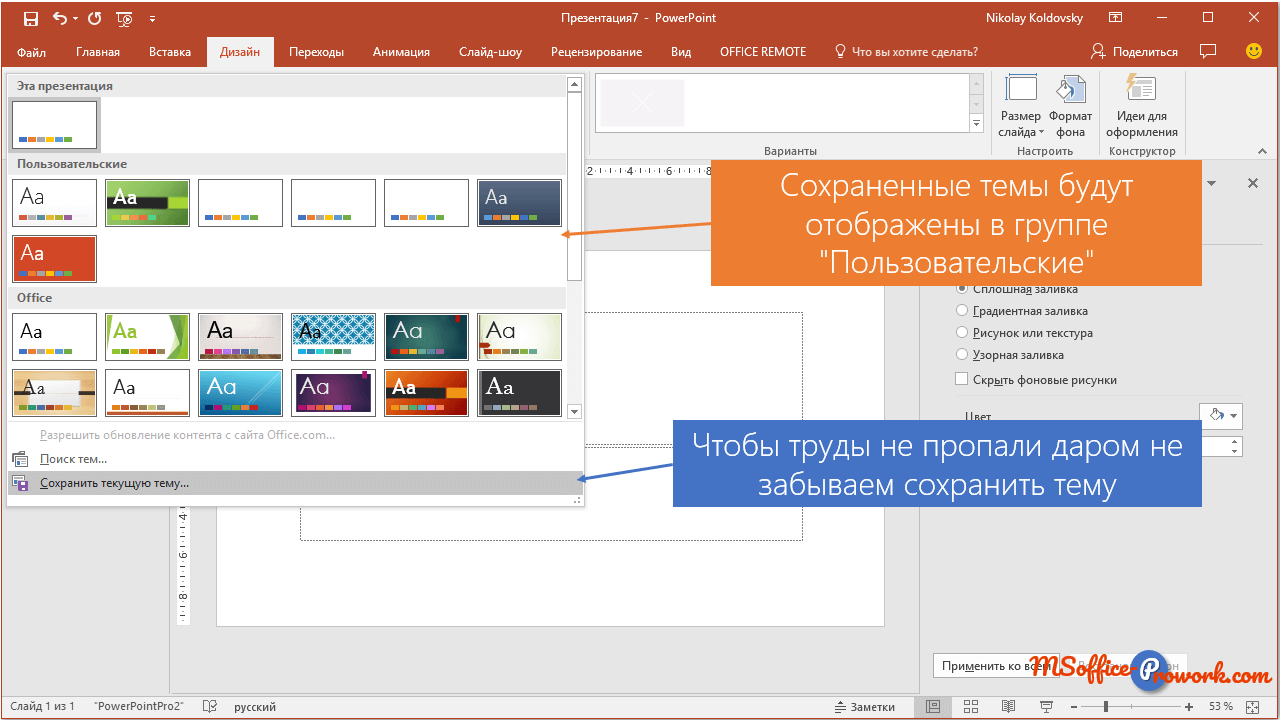Apply the green Facet theme thumbnail

[x=148, y=337]
